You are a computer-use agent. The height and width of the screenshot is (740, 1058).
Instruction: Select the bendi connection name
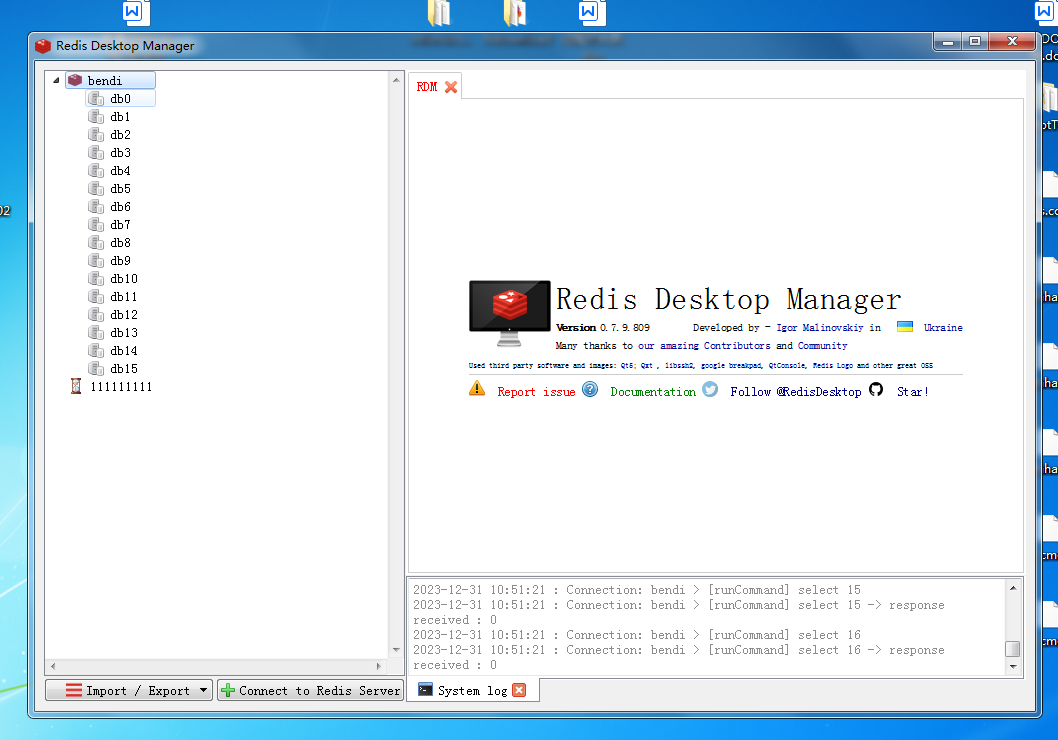tap(105, 80)
